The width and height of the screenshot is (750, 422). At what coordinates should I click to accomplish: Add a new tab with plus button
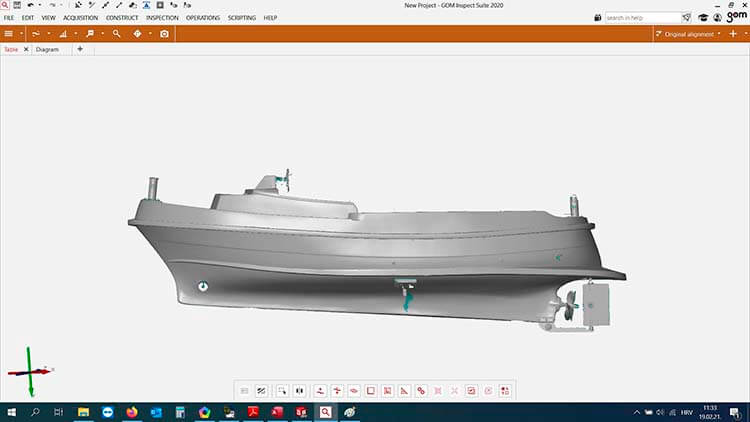pos(80,49)
